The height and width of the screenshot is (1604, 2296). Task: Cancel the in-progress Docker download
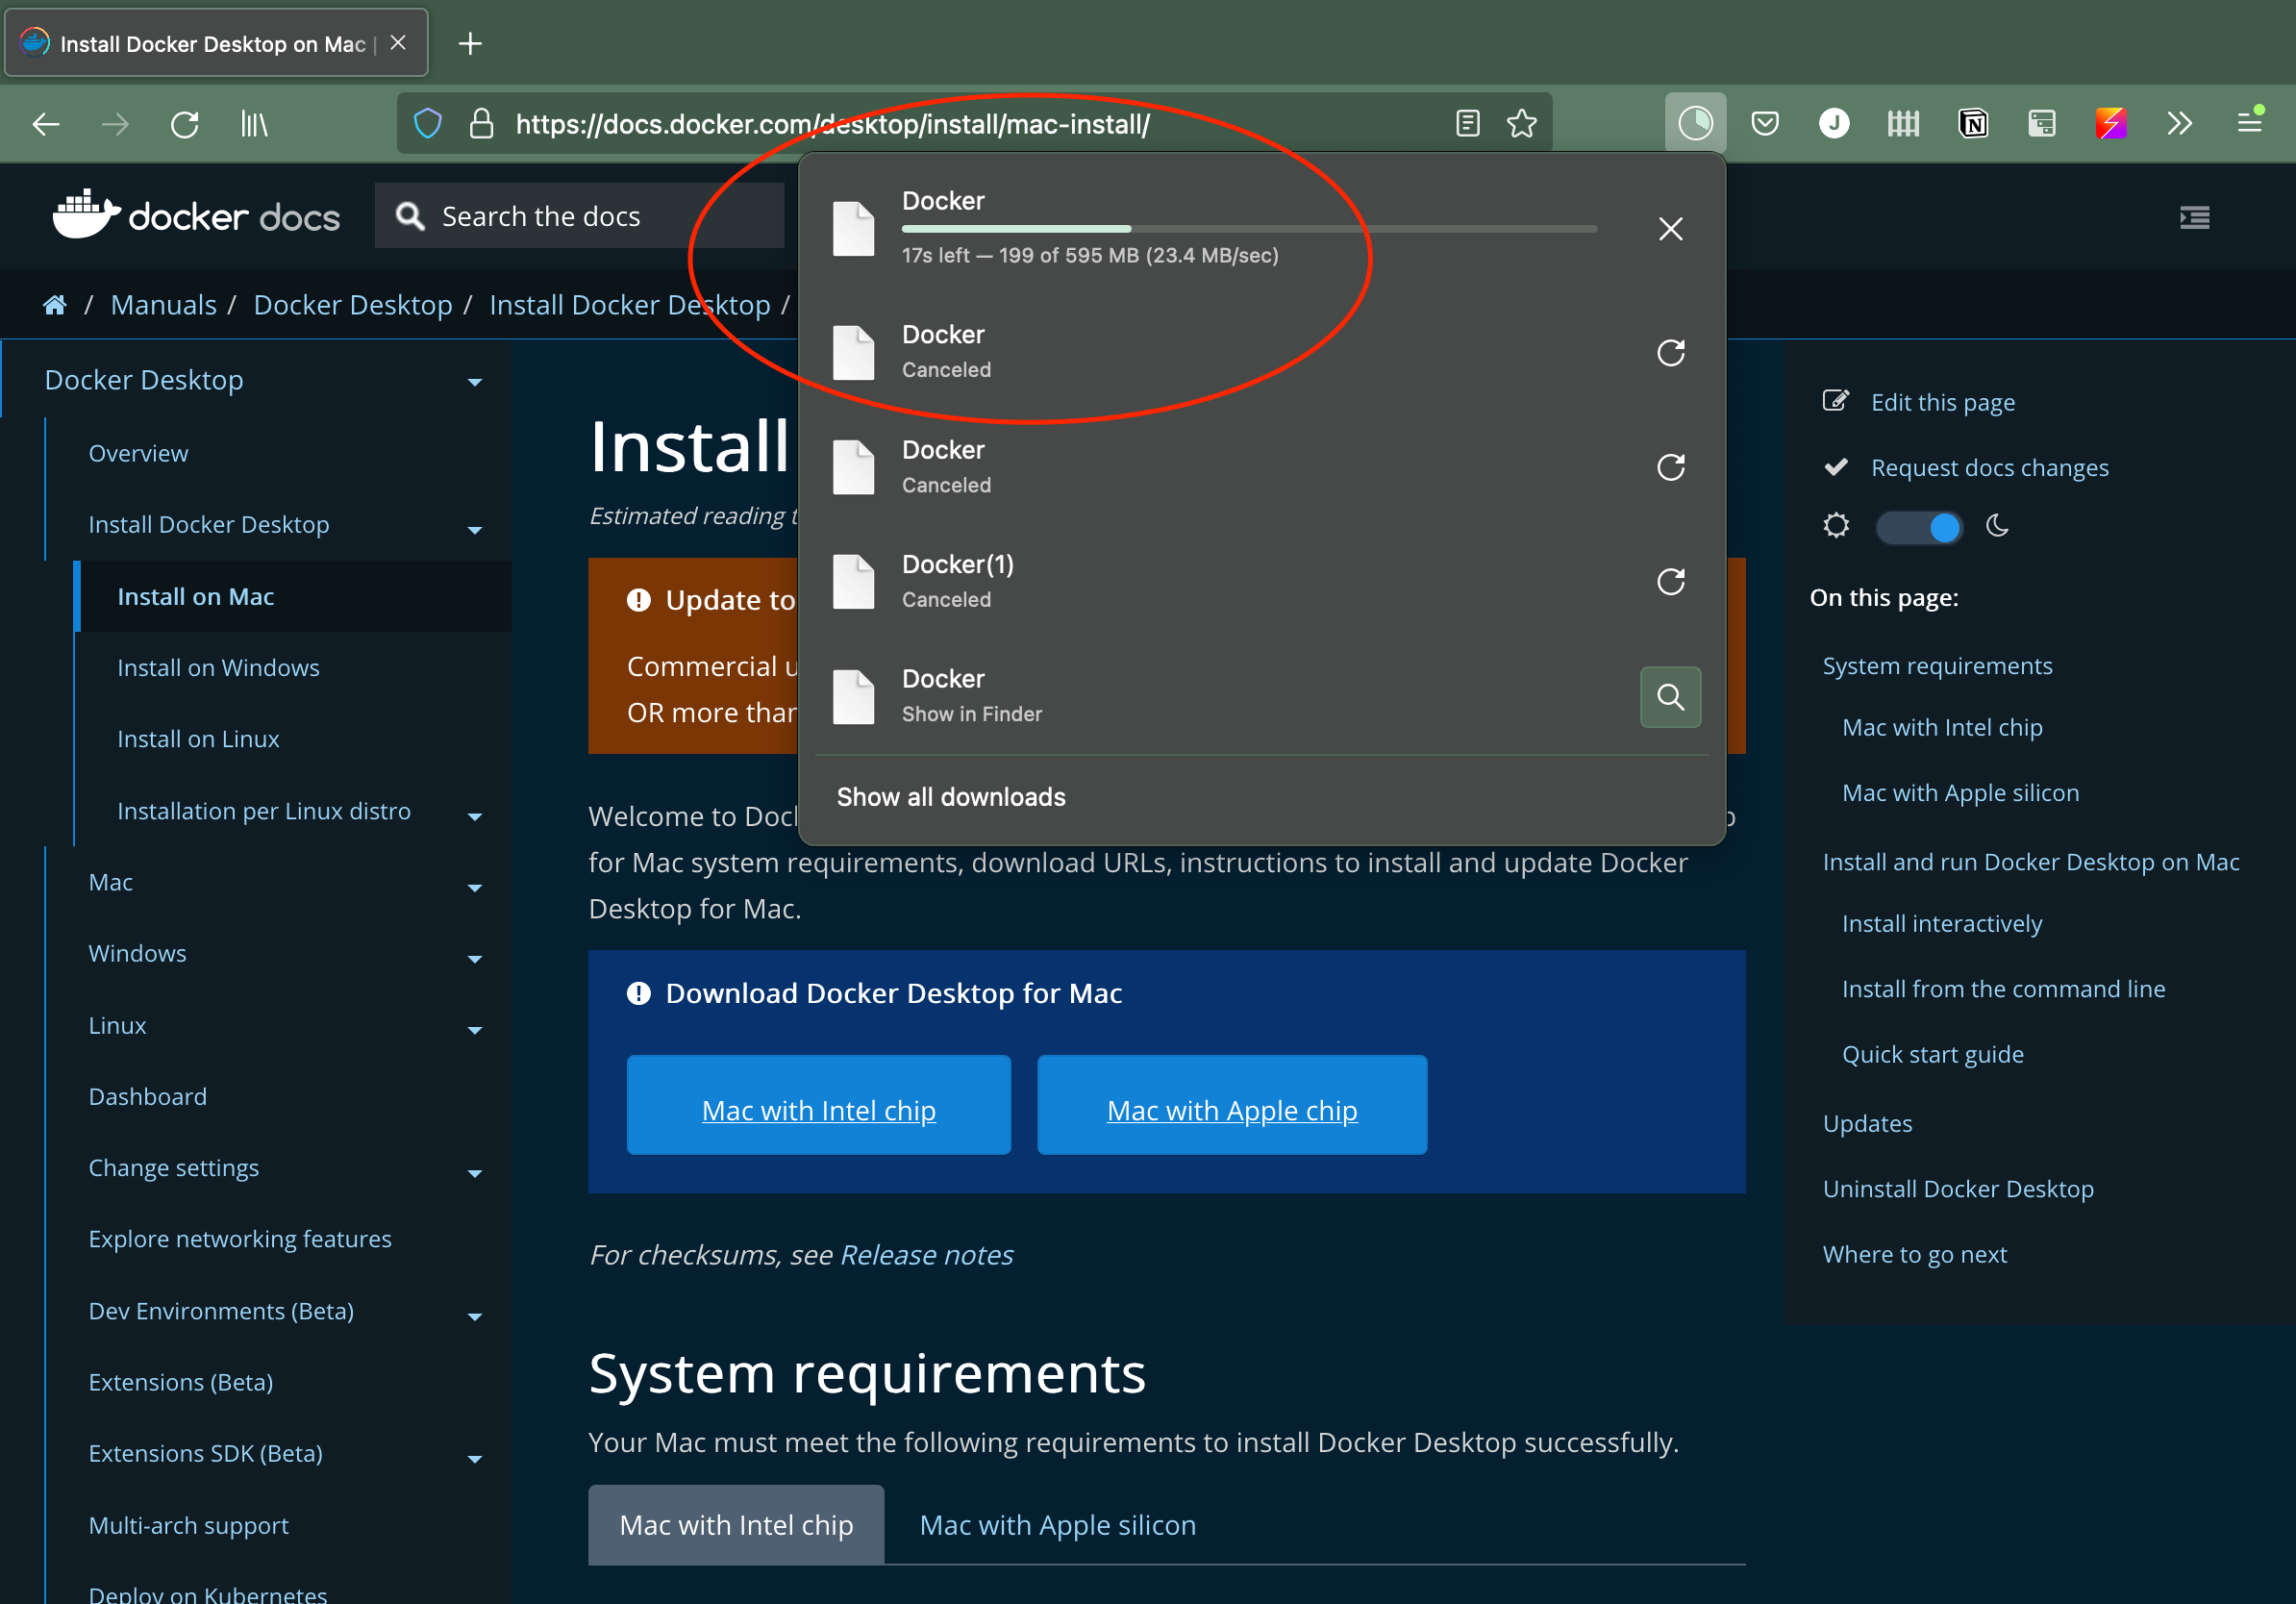point(1670,229)
